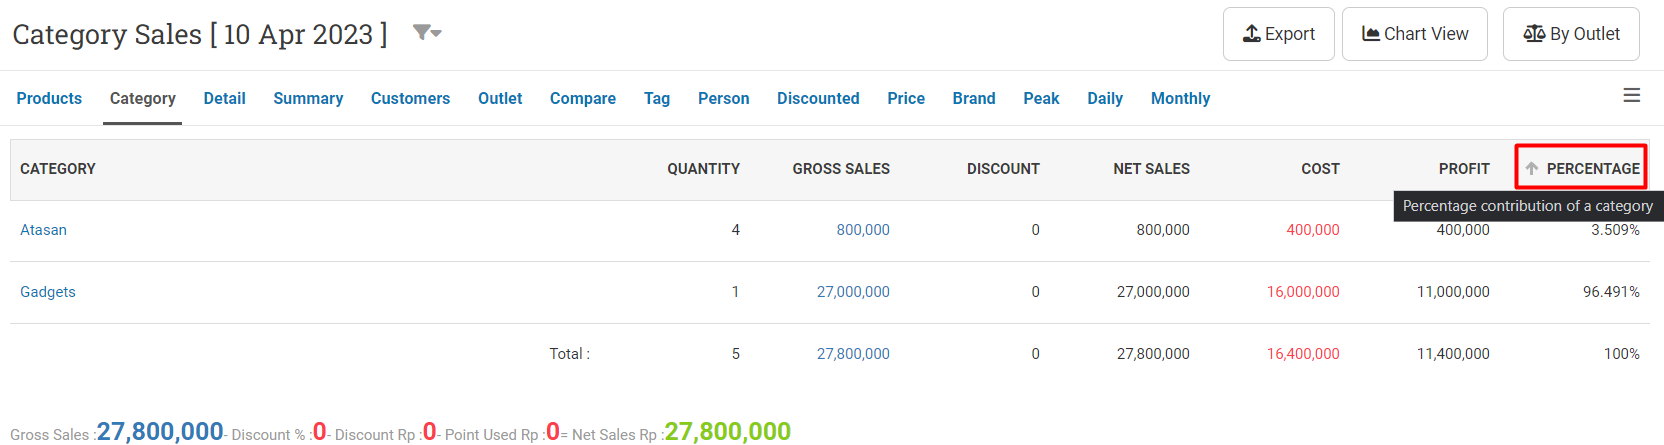The height and width of the screenshot is (445, 1664).
Task: Open the Gadgets category link
Action: click(x=48, y=292)
